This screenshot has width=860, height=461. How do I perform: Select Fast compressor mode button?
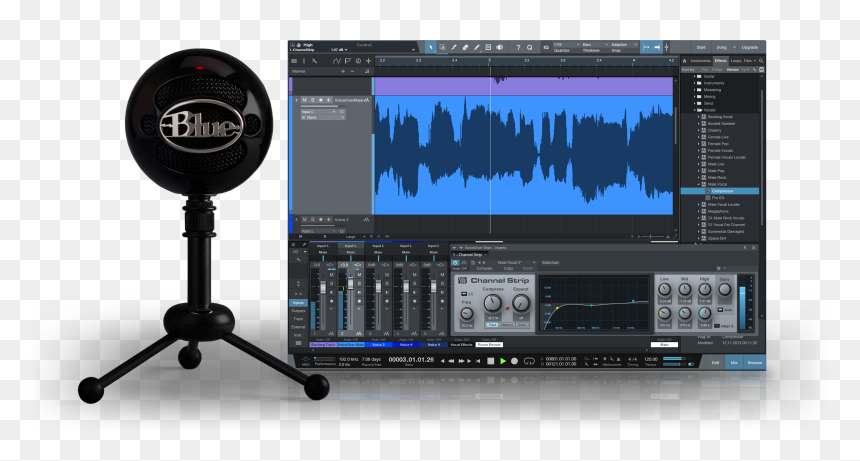pyautogui.click(x=493, y=325)
